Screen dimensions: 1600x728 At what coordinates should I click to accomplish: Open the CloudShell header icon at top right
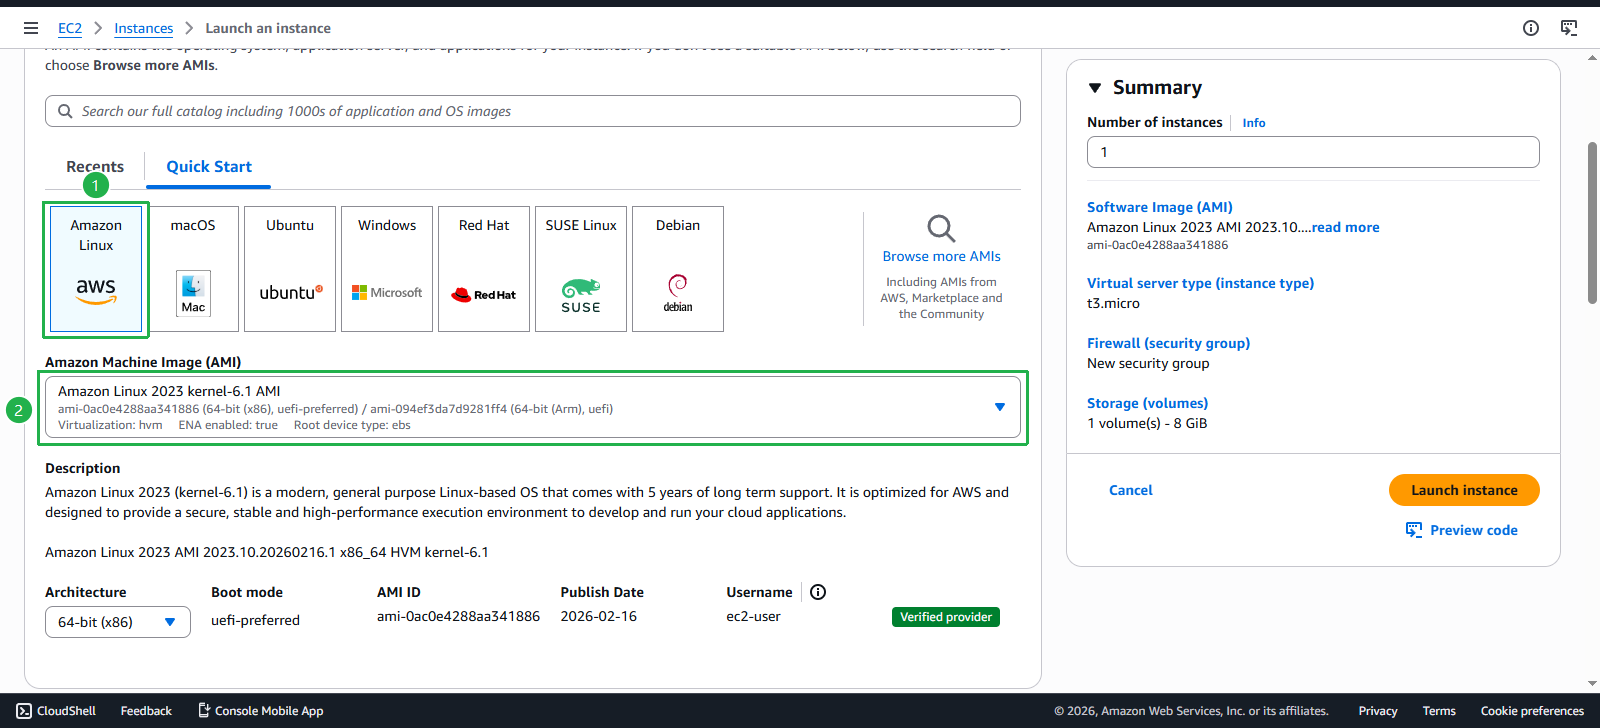[x=1569, y=28]
